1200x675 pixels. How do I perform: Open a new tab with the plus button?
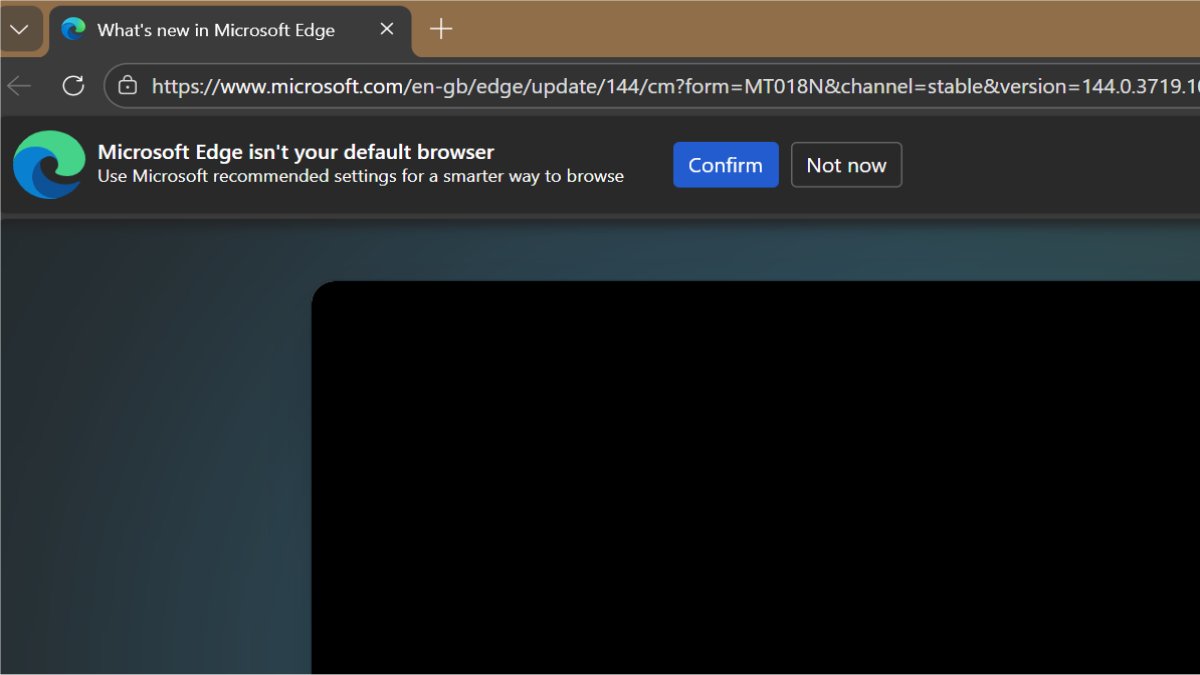(x=441, y=29)
